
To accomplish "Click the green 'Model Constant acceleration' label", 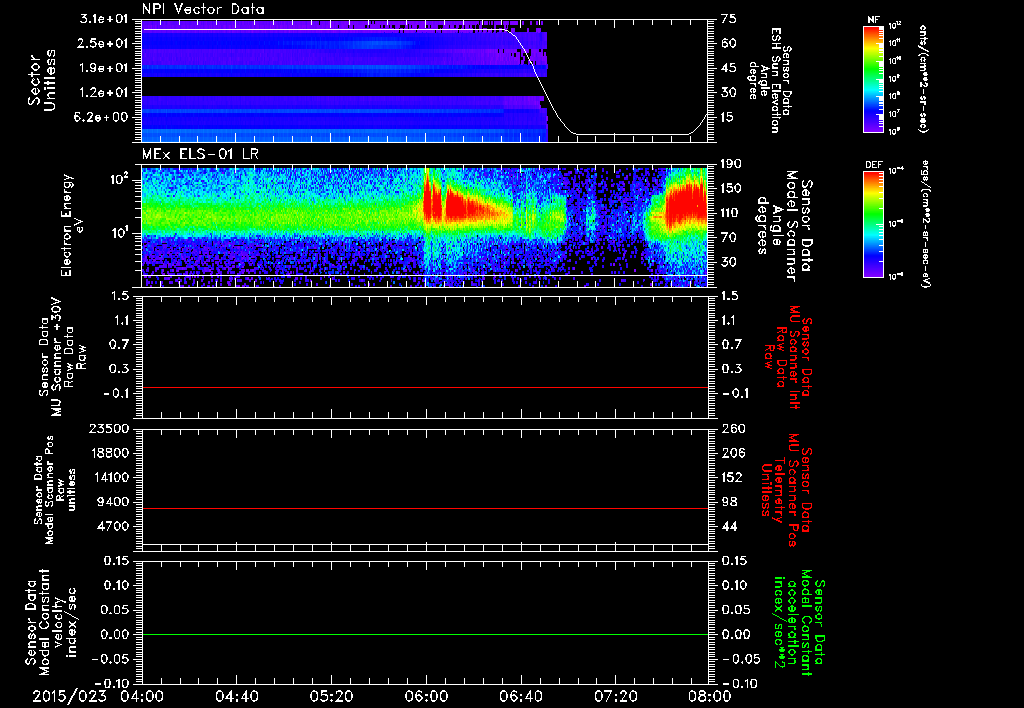I will click(x=799, y=623).
